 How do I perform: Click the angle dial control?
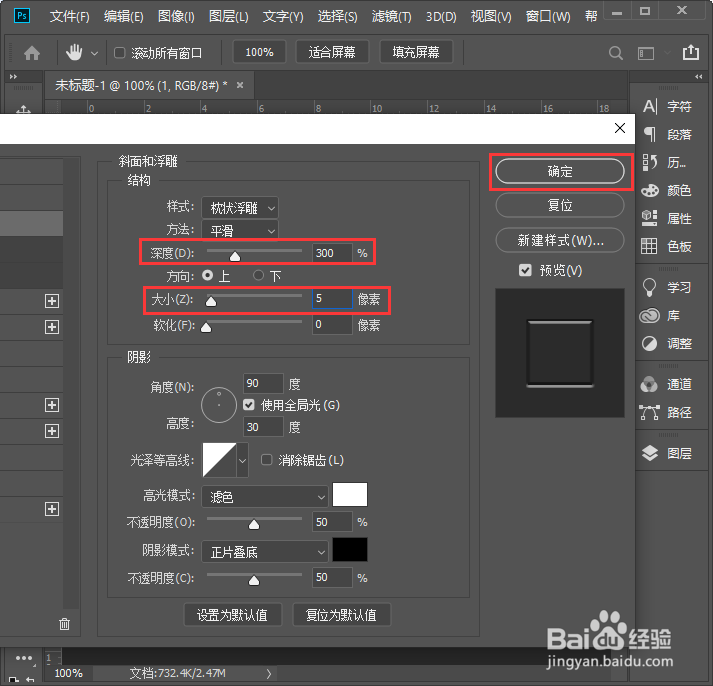219,405
